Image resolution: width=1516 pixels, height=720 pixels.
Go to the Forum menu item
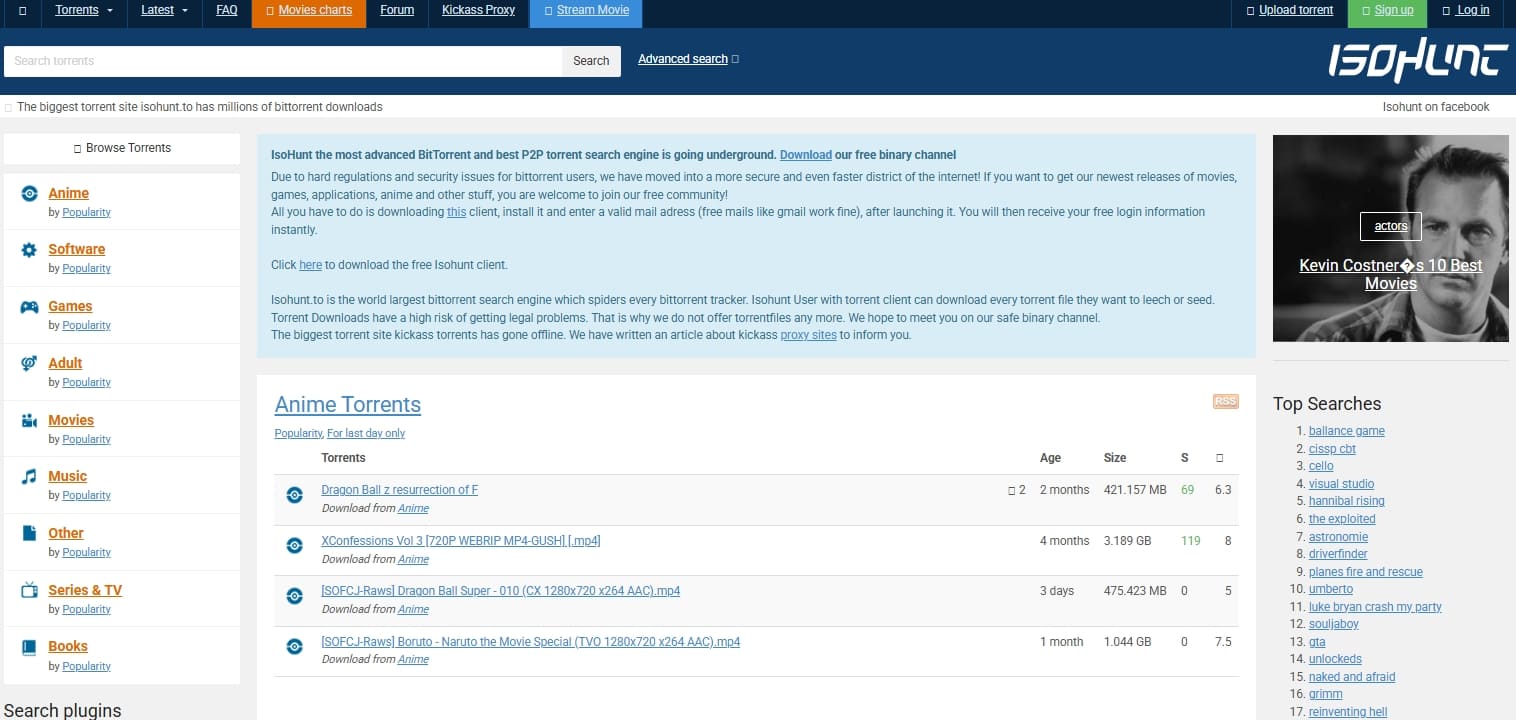[397, 10]
